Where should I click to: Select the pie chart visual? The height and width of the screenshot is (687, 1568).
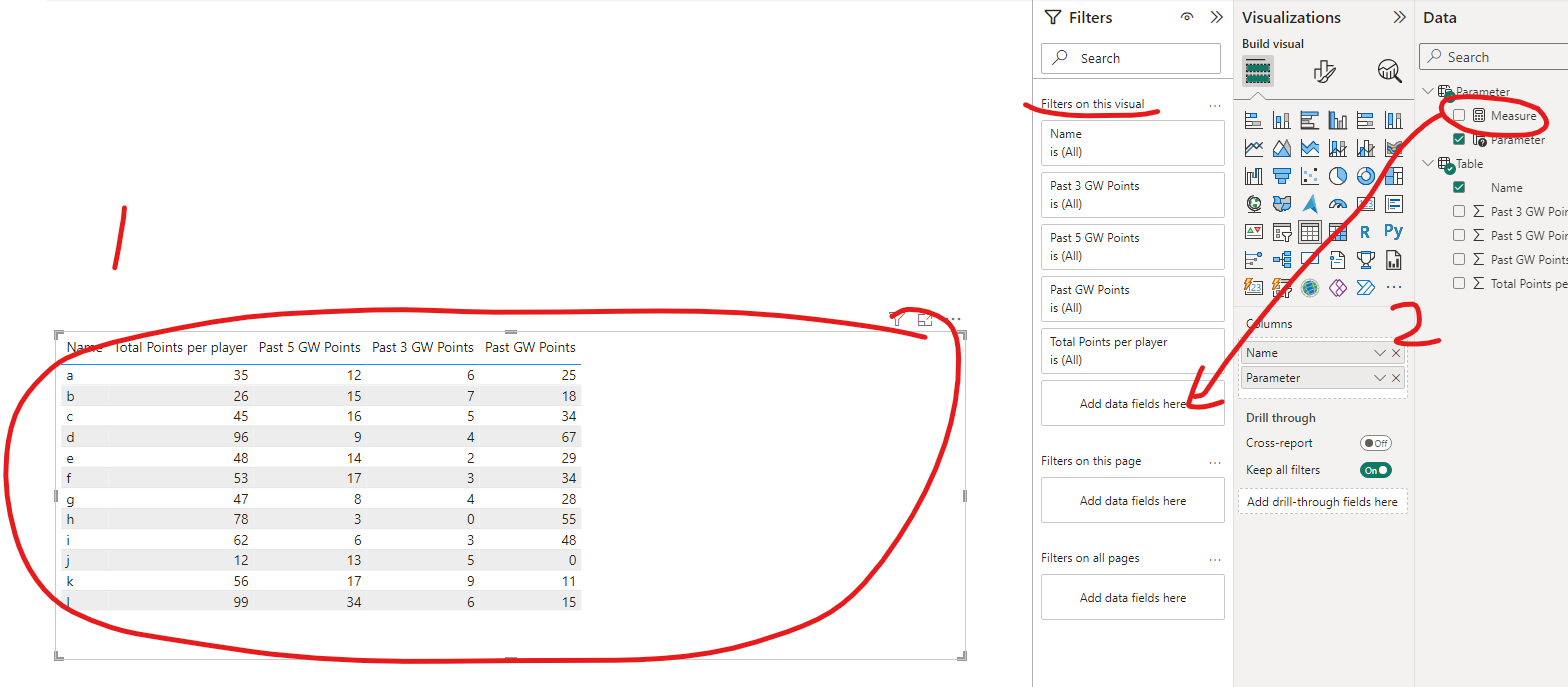(x=1337, y=176)
